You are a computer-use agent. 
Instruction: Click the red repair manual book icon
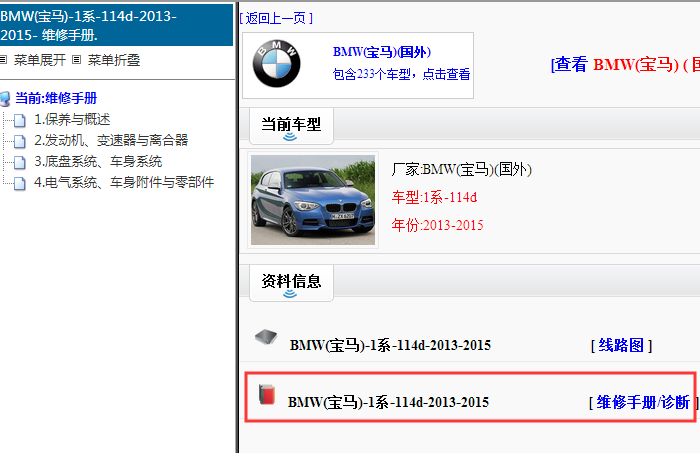click(267, 395)
